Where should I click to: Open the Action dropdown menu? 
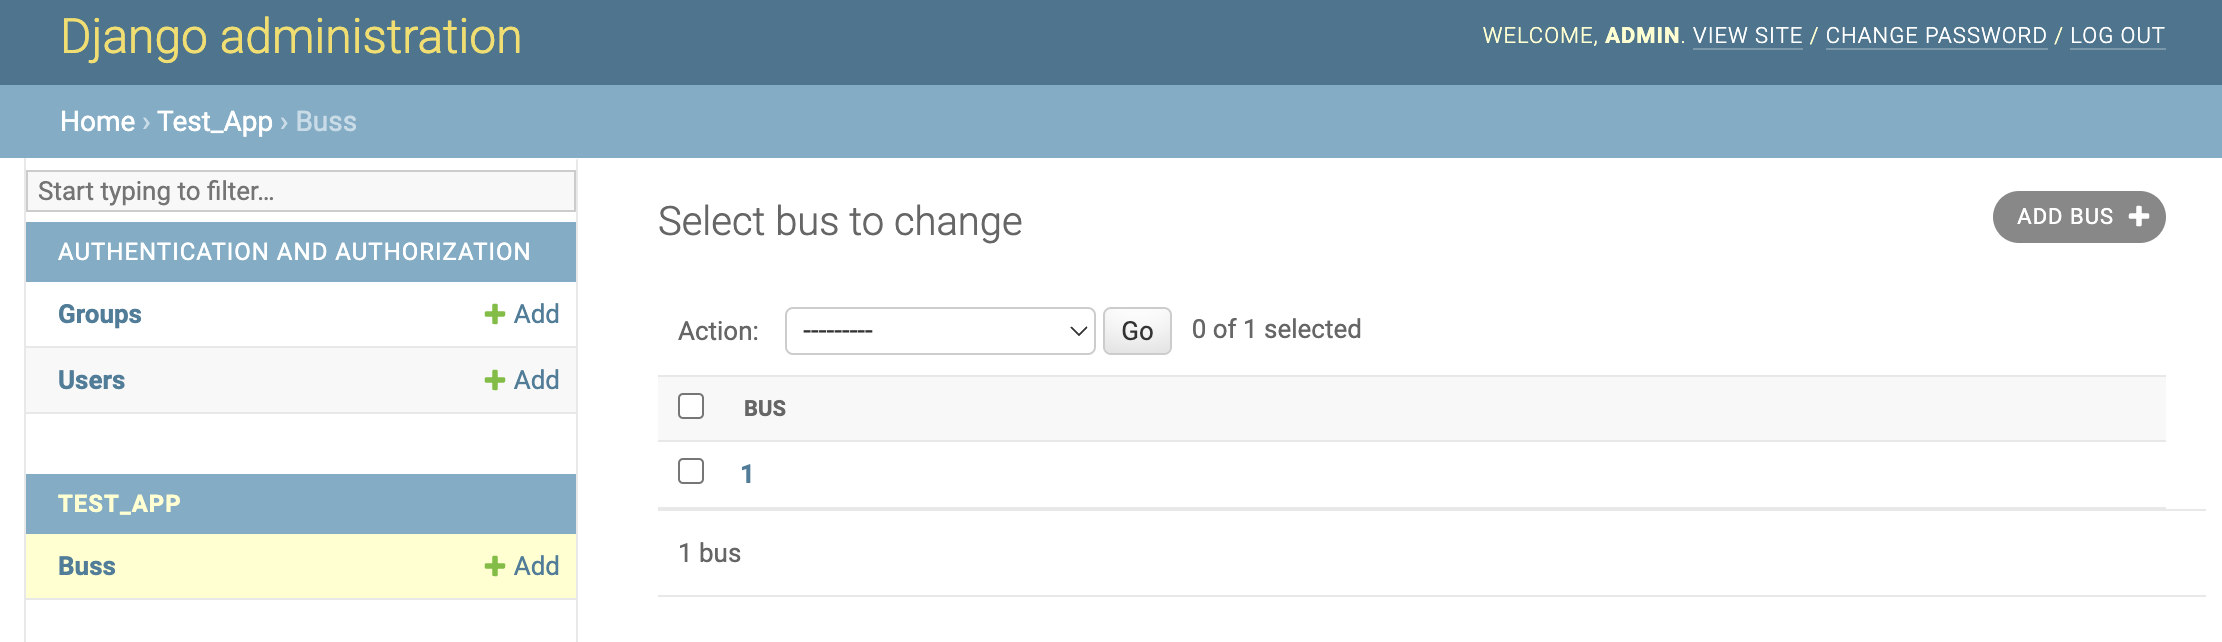[940, 331]
